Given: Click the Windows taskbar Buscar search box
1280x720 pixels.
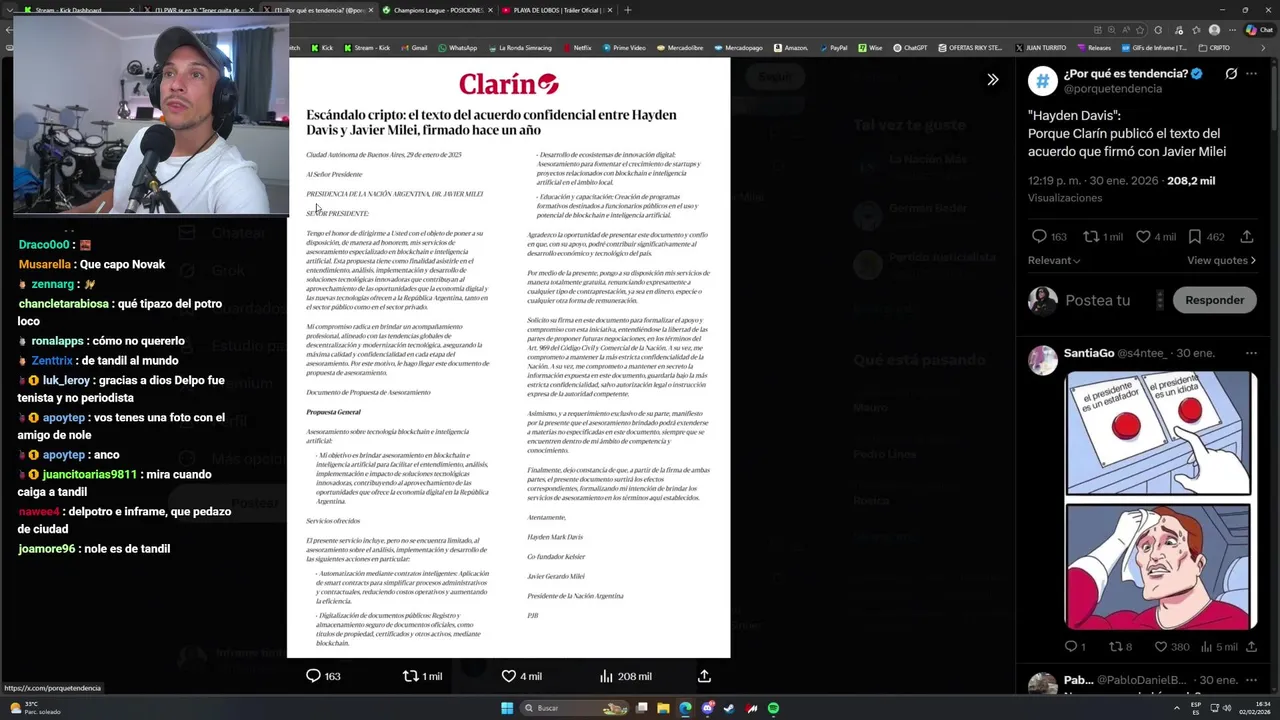Looking at the screenshot, I should pyautogui.click(x=572, y=708).
